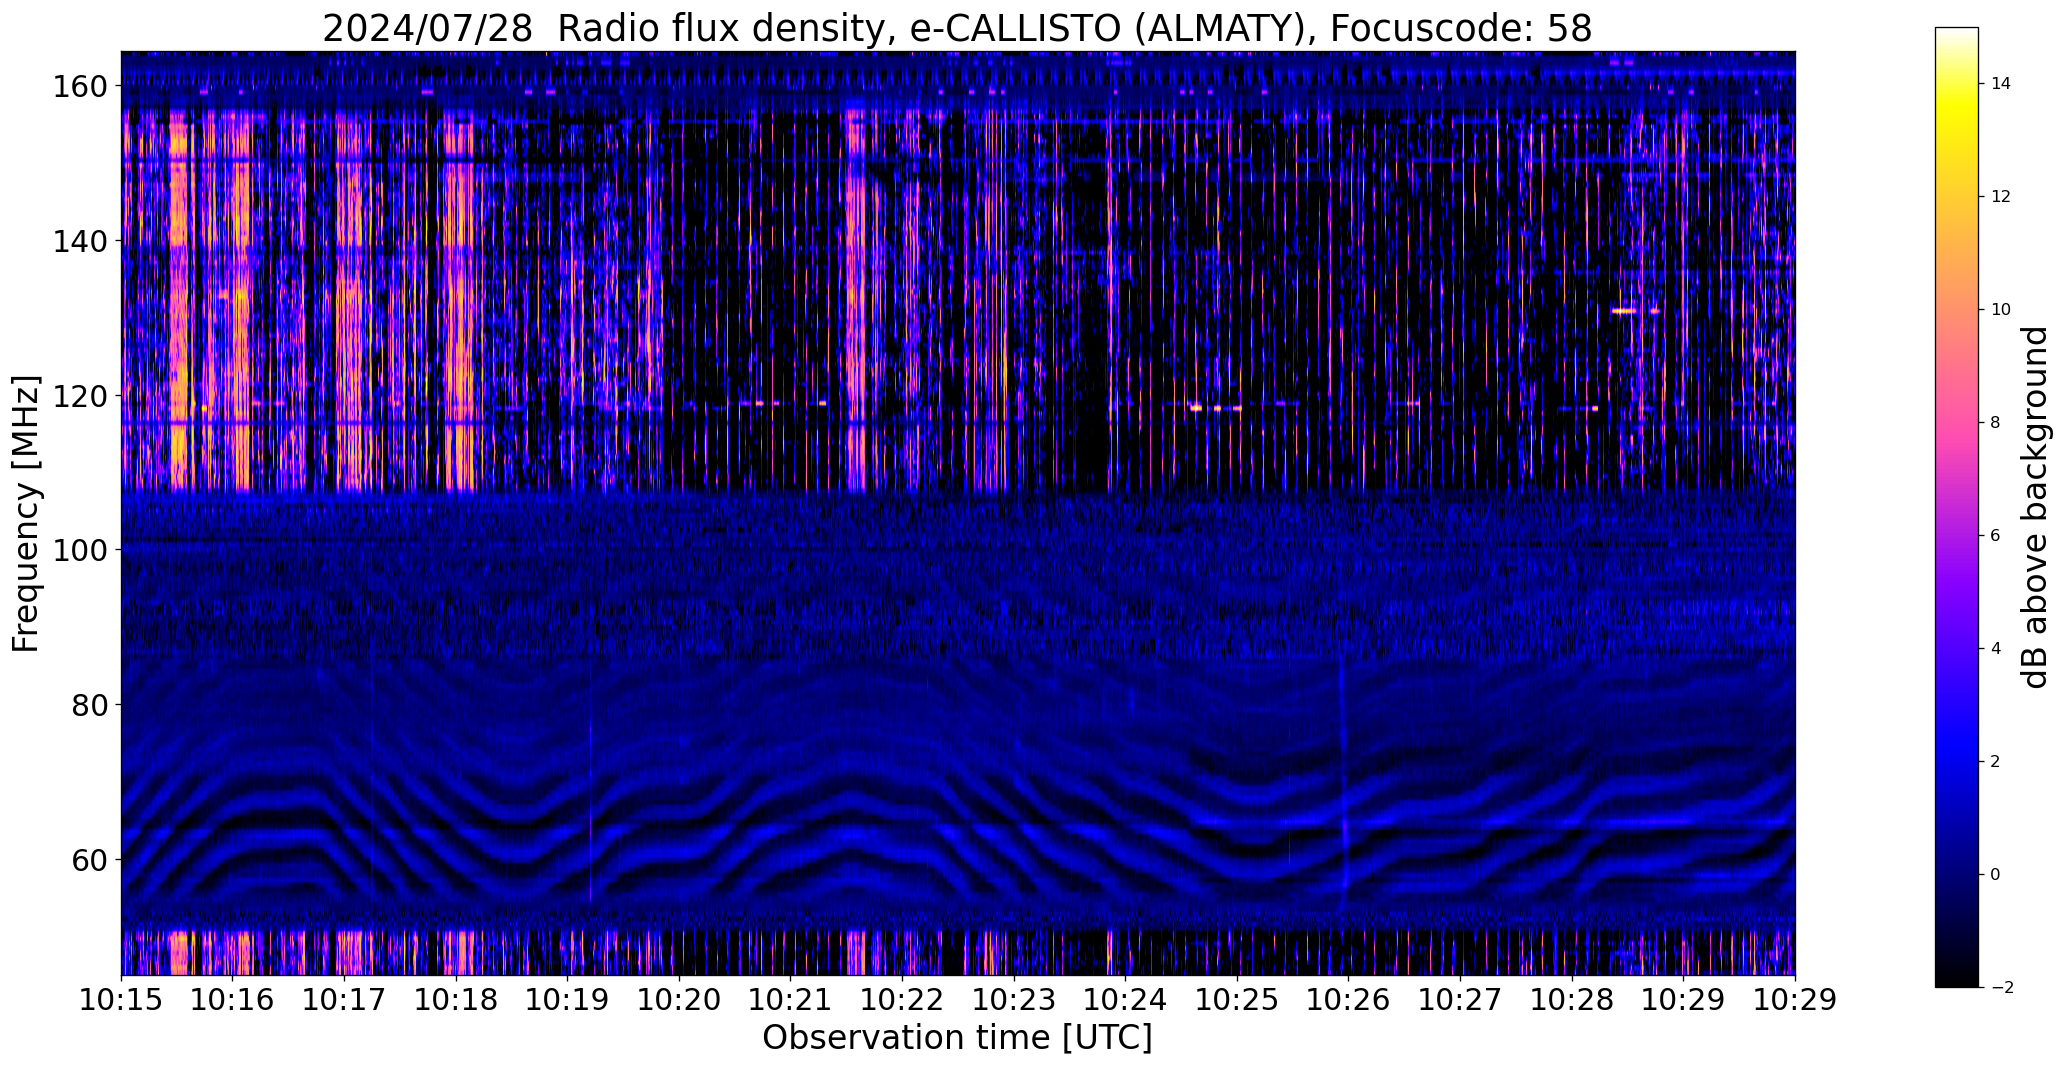This screenshot has width=2066, height=1067.
Task: Click the bright burst near 10:21:35 at 140 MHz
Action: click(855, 241)
